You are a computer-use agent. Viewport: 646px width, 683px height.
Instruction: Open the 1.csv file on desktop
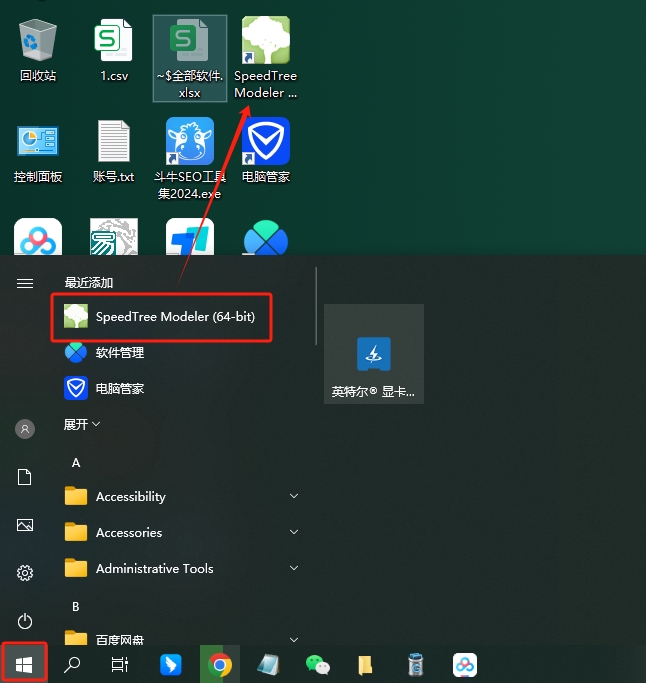(x=114, y=50)
